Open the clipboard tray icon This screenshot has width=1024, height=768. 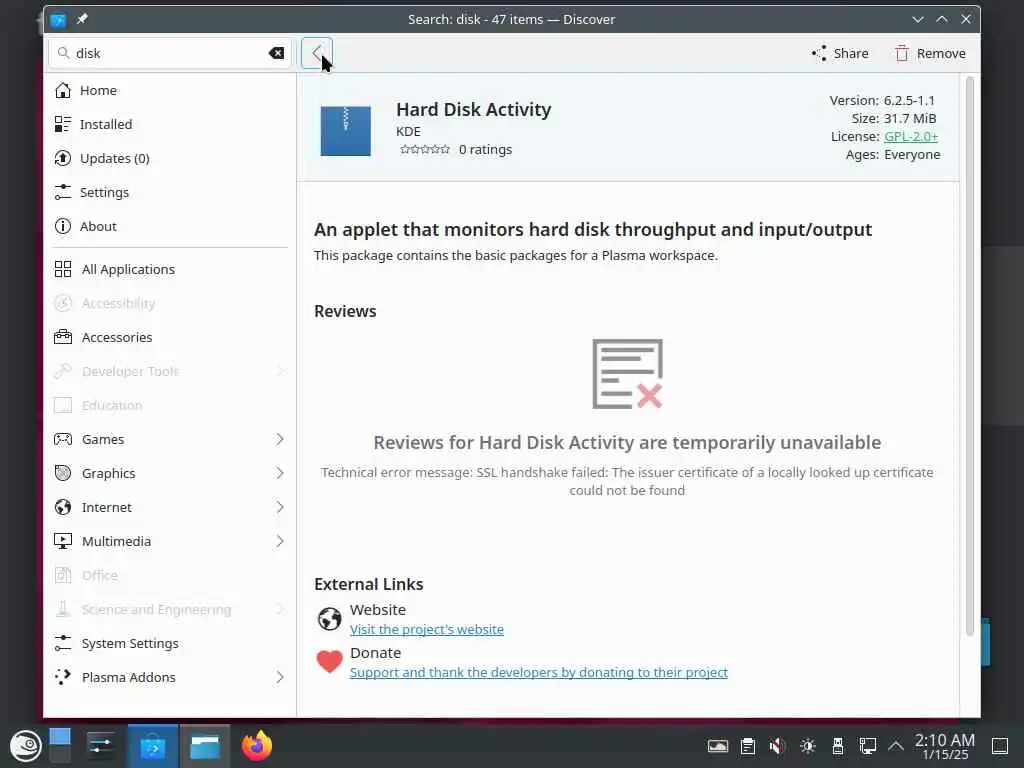coord(748,746)
